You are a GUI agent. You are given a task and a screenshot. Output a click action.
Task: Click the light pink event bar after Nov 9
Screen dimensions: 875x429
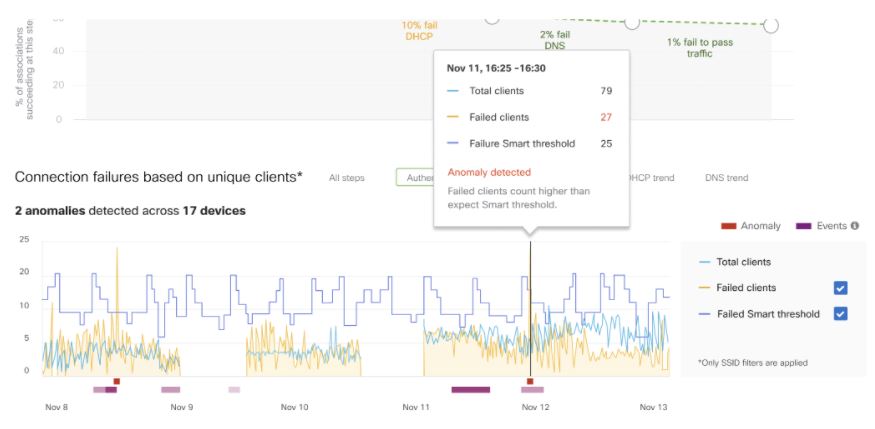coord(234,390)
